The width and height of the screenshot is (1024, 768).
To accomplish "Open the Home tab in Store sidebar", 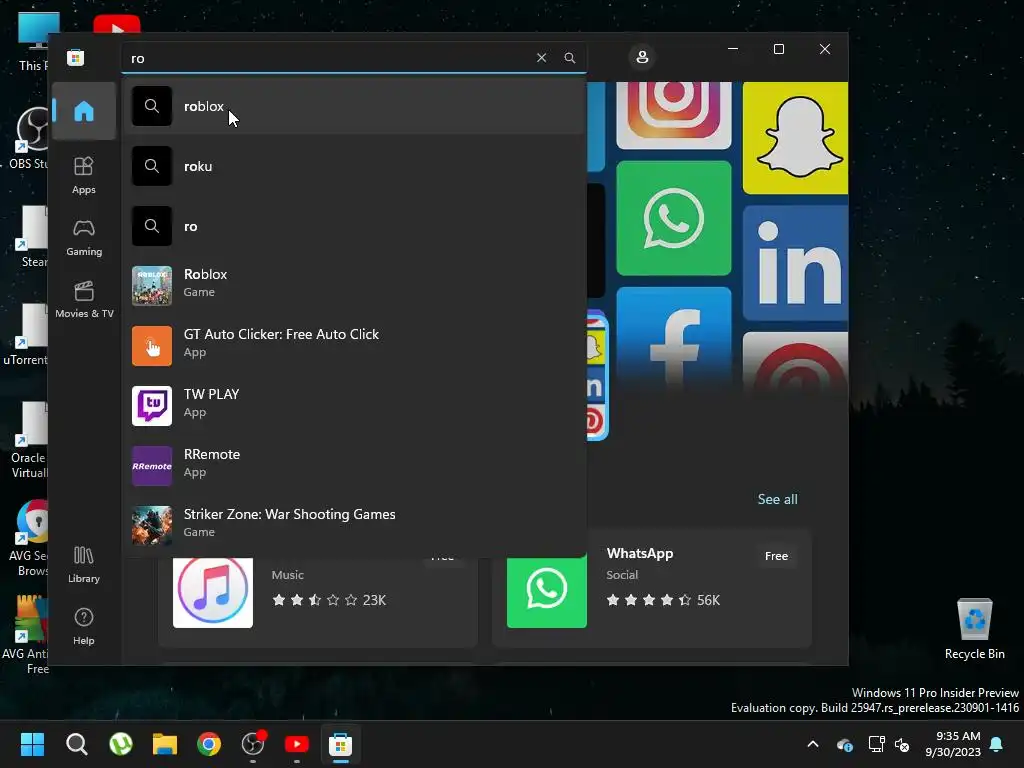I will (84, 111).
